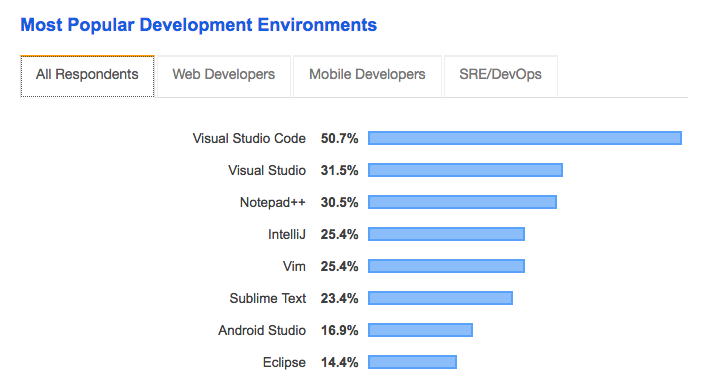Click the "Android Studio" label
This screenshot has width=706, height=384.
[262, 330]
